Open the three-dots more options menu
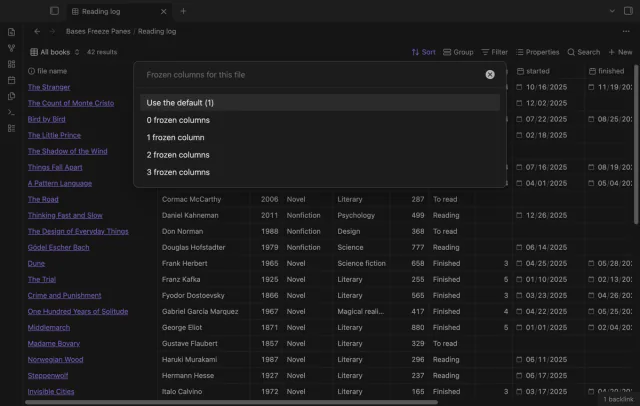The image size is (640, 406). click(x=626, y=31)
